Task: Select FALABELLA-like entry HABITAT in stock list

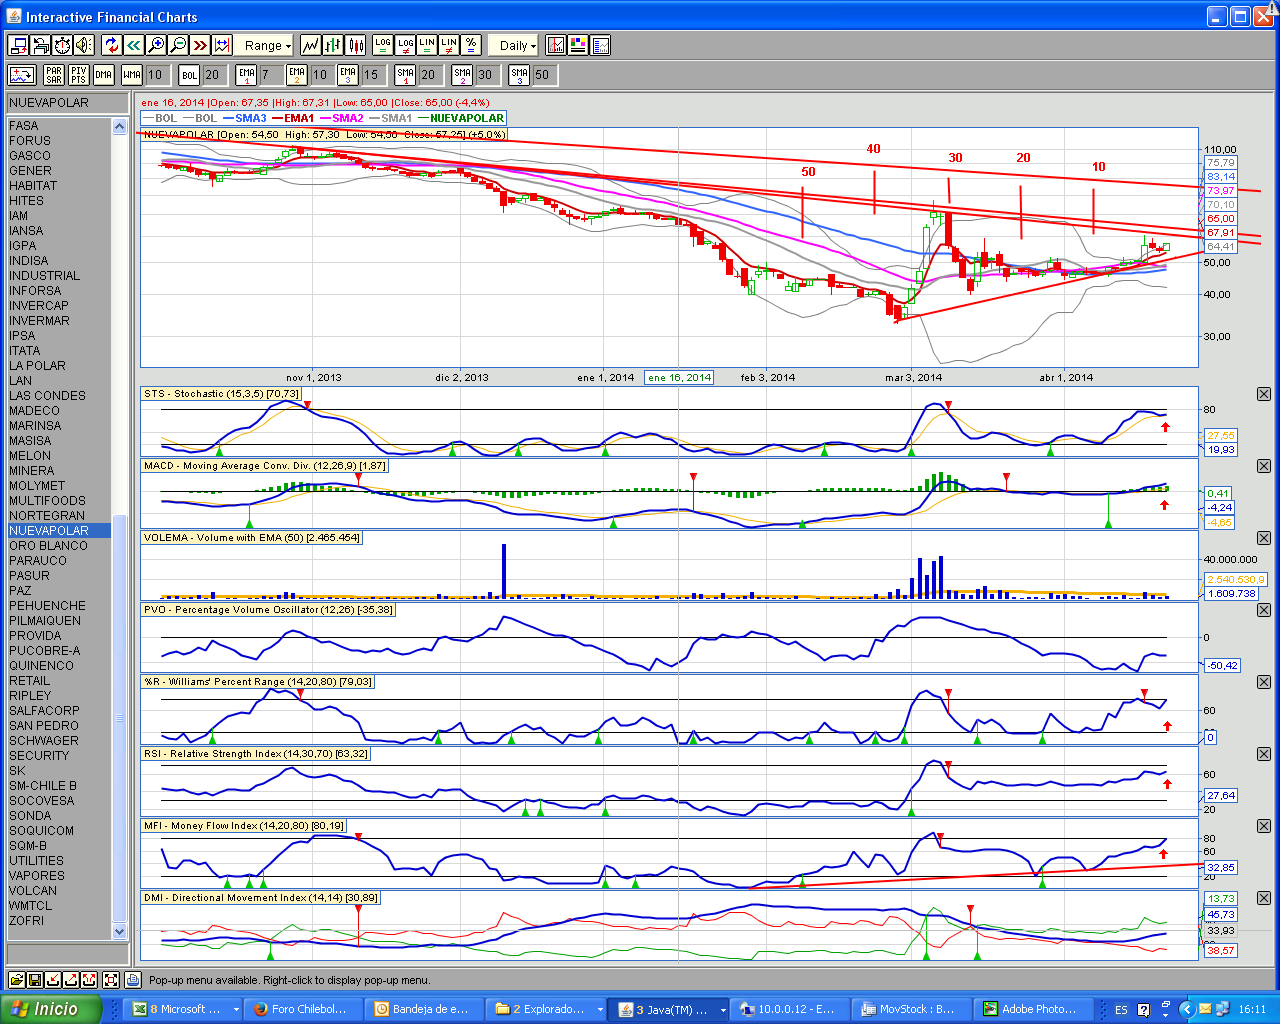Action: pos(33,186)
